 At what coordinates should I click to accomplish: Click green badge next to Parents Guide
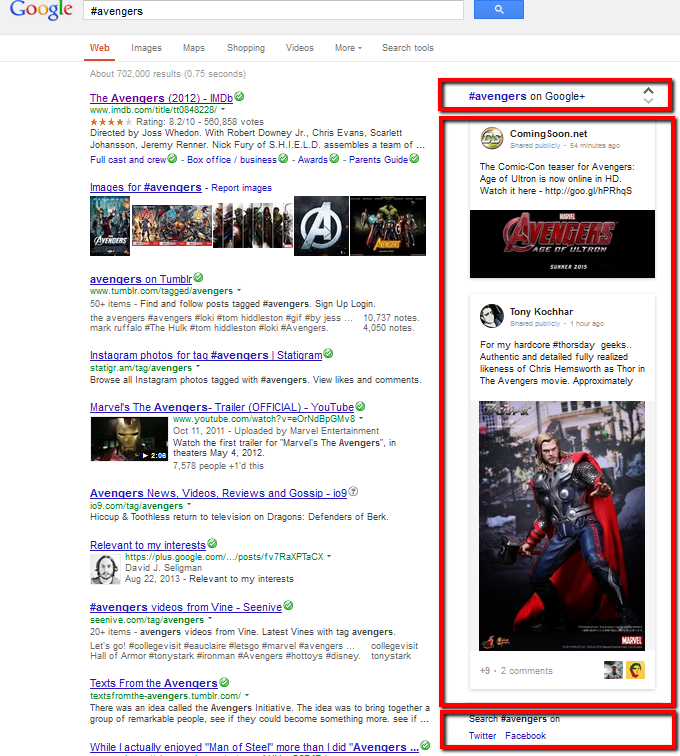[x=414, y=158]
